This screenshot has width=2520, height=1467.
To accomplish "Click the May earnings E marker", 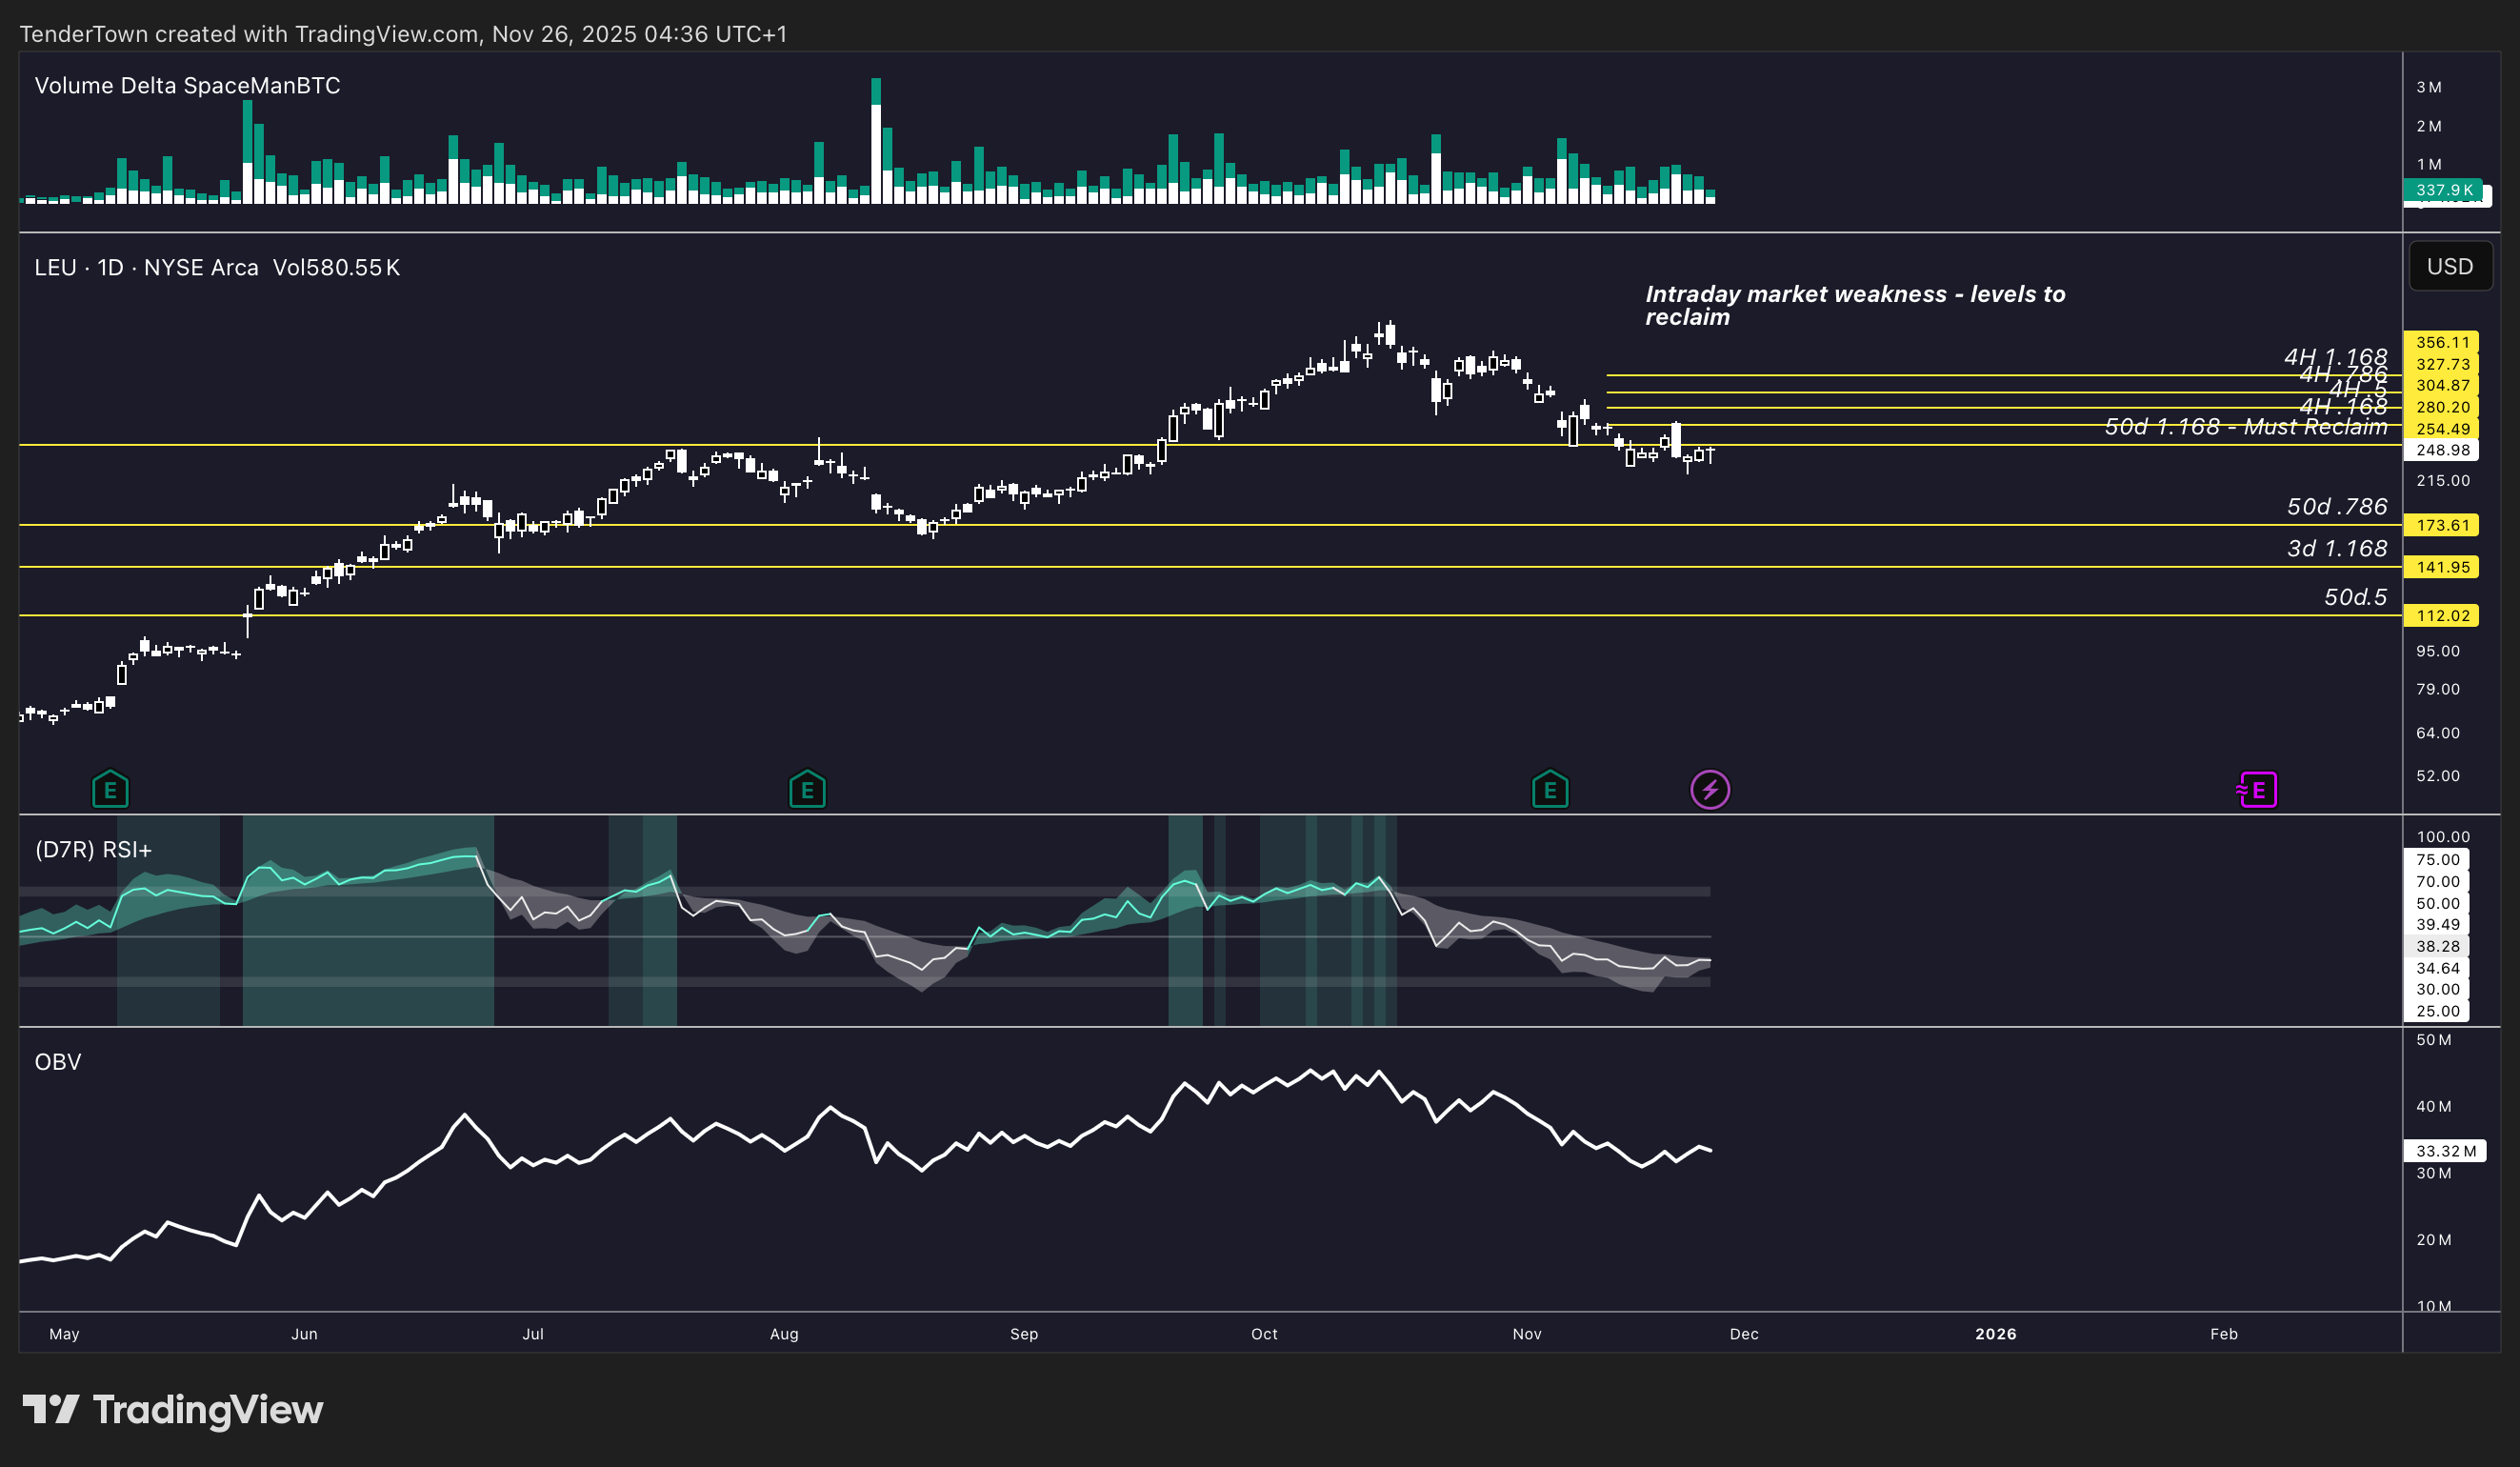I will point(110,790).
